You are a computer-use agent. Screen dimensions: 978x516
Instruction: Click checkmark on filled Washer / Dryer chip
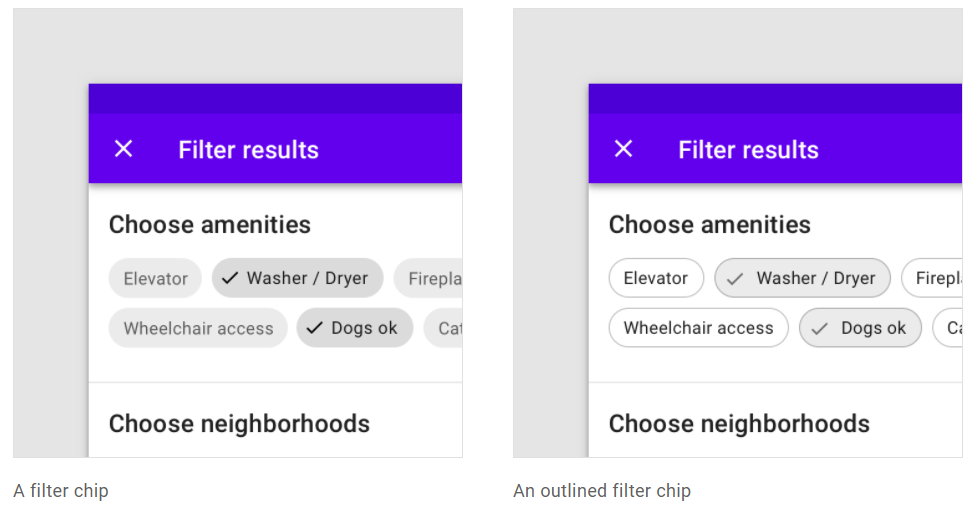click(x=230, y=278)
